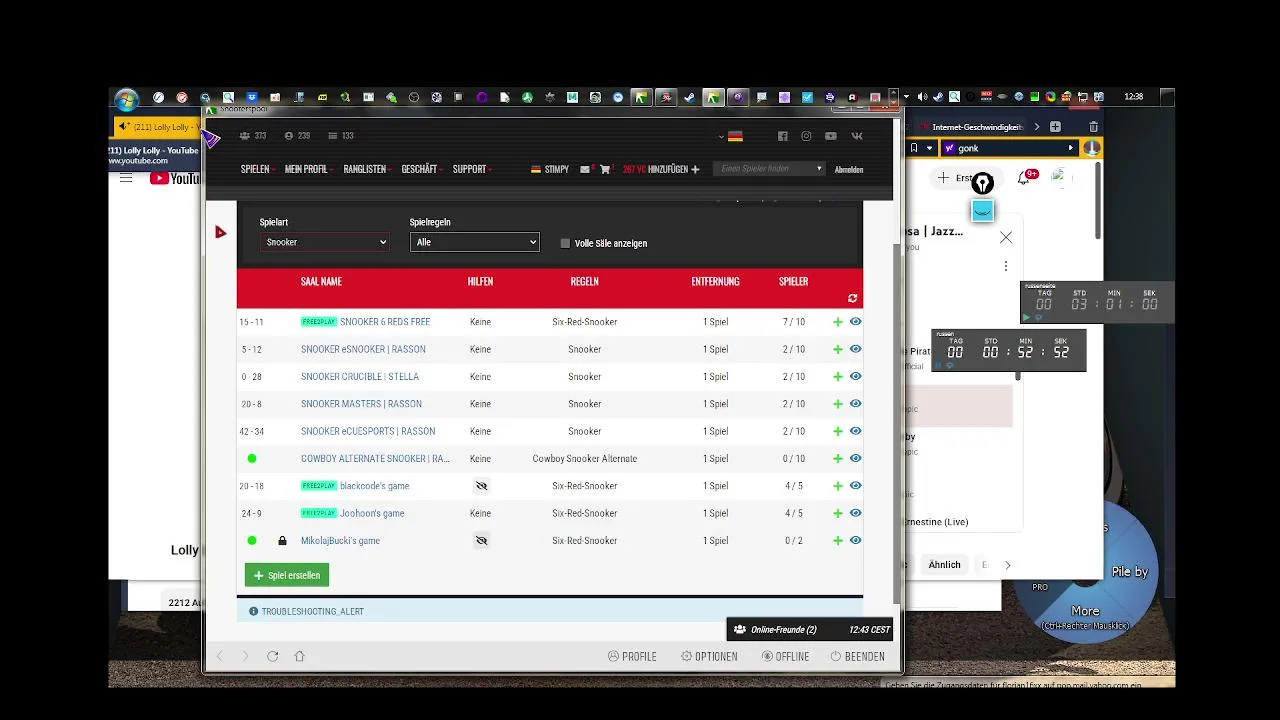Go back with the bottom left arrow

pos(220,656)
